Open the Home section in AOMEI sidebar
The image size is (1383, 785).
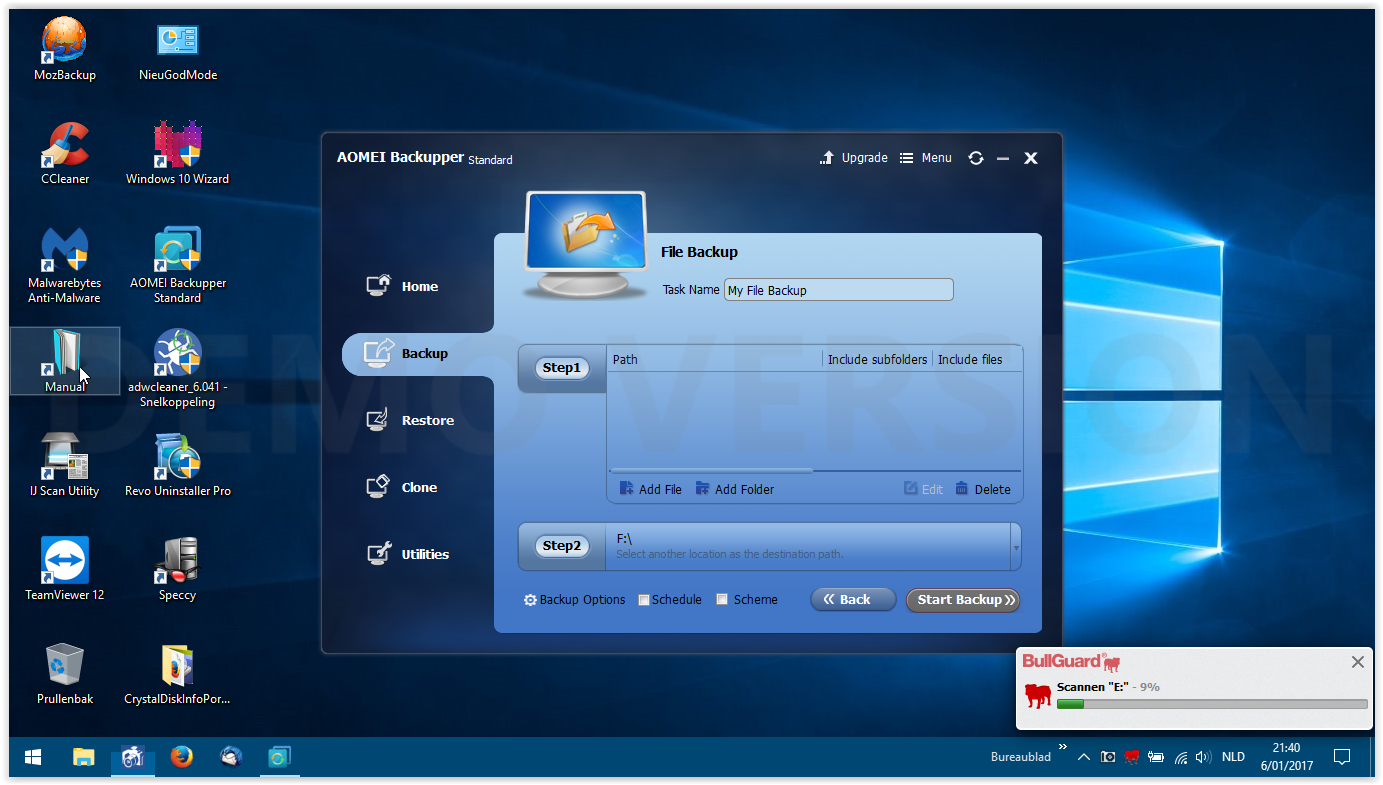pos(402,286)
